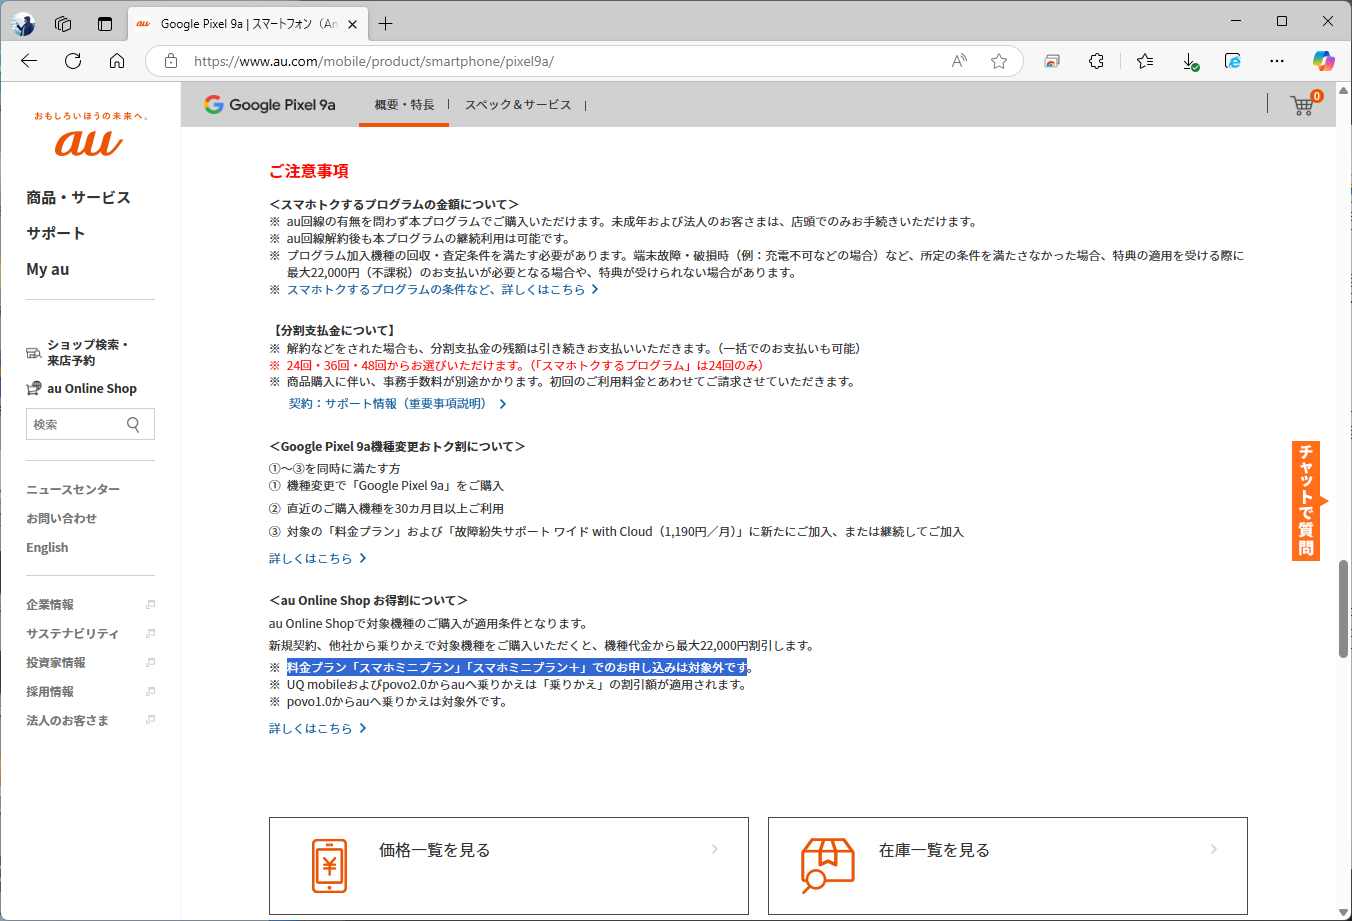Click the search magnifier icon in sidebar
Screen dimensions: 1352x921
[x=133, y=424]
